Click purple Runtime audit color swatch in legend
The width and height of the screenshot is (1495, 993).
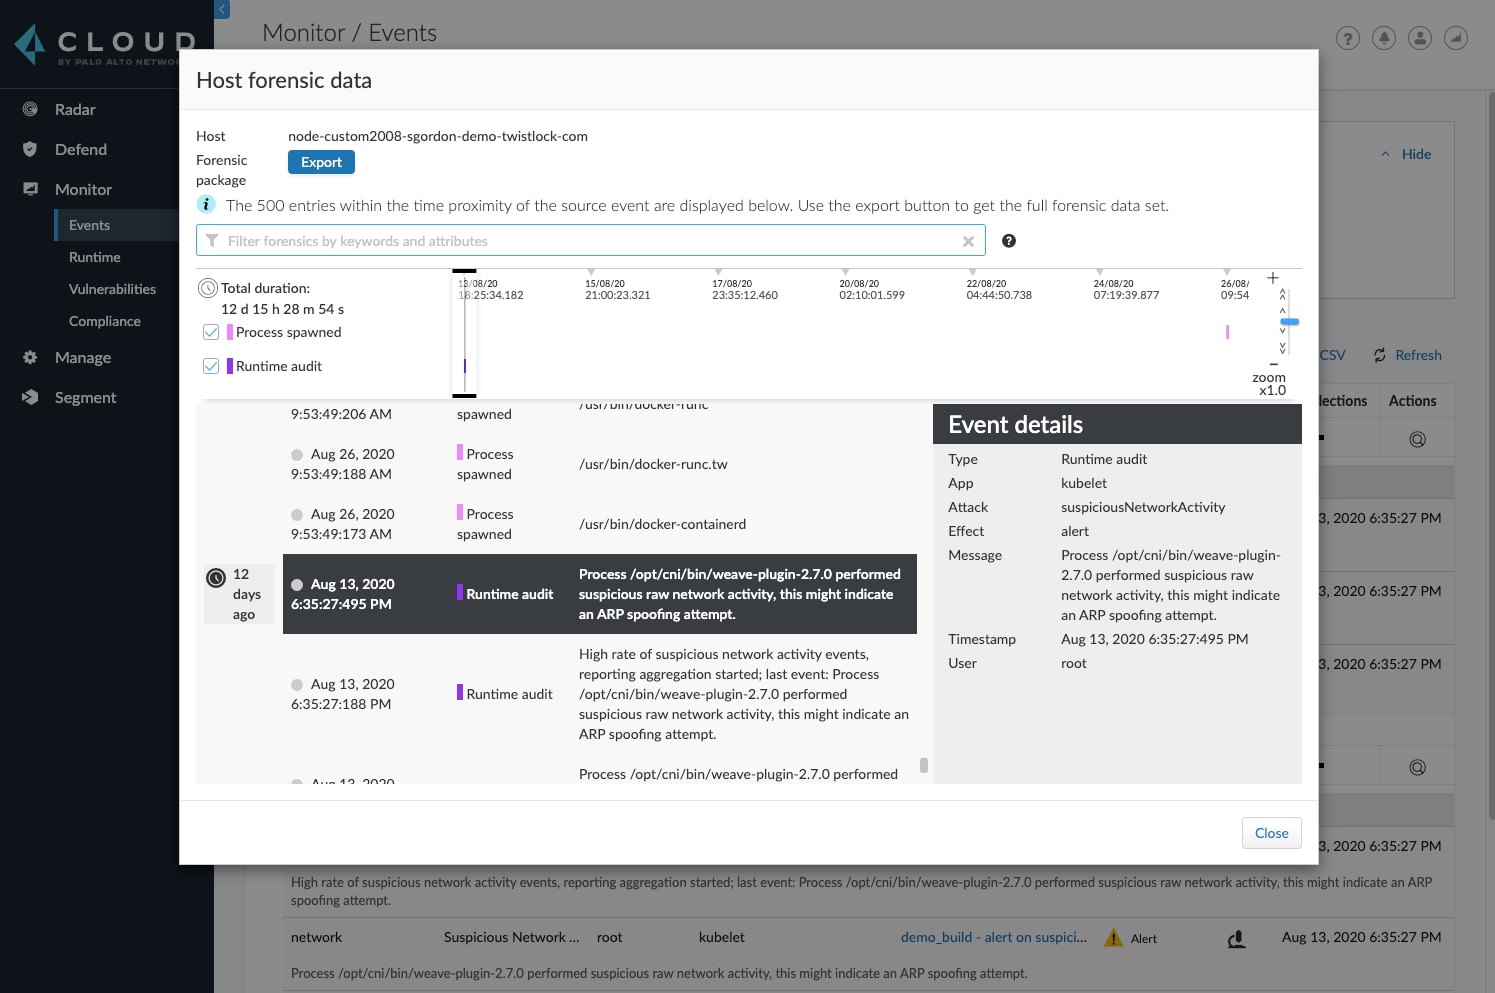(x=230, y=366)
